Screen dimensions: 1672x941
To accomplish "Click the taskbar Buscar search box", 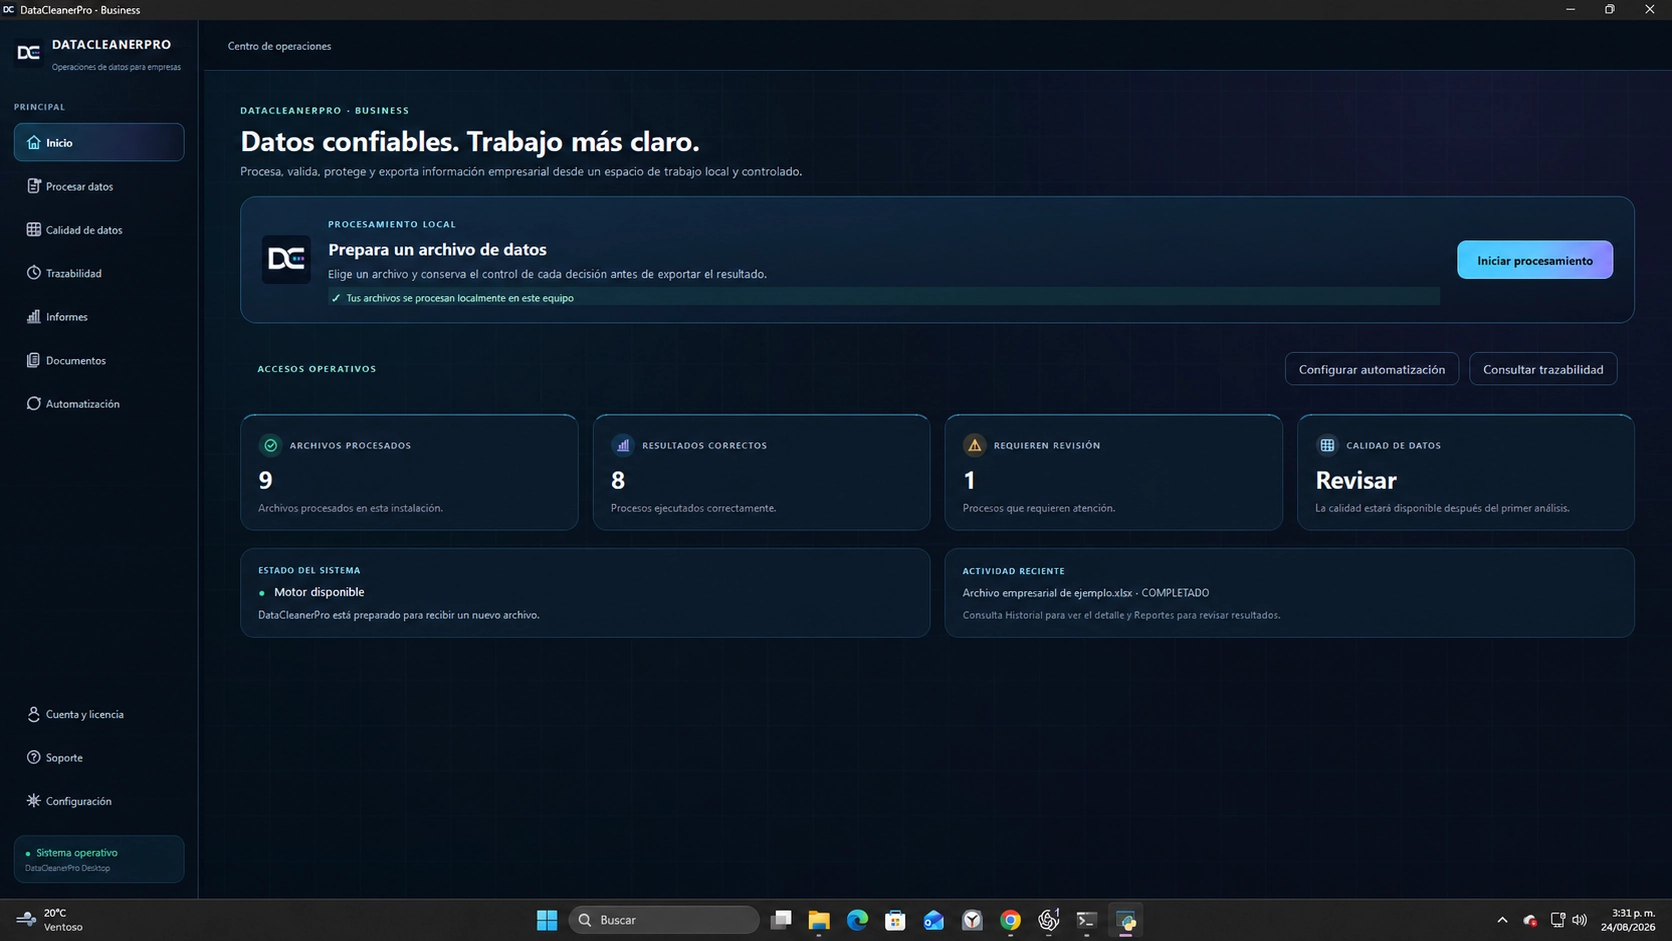I will coord(664,920).
